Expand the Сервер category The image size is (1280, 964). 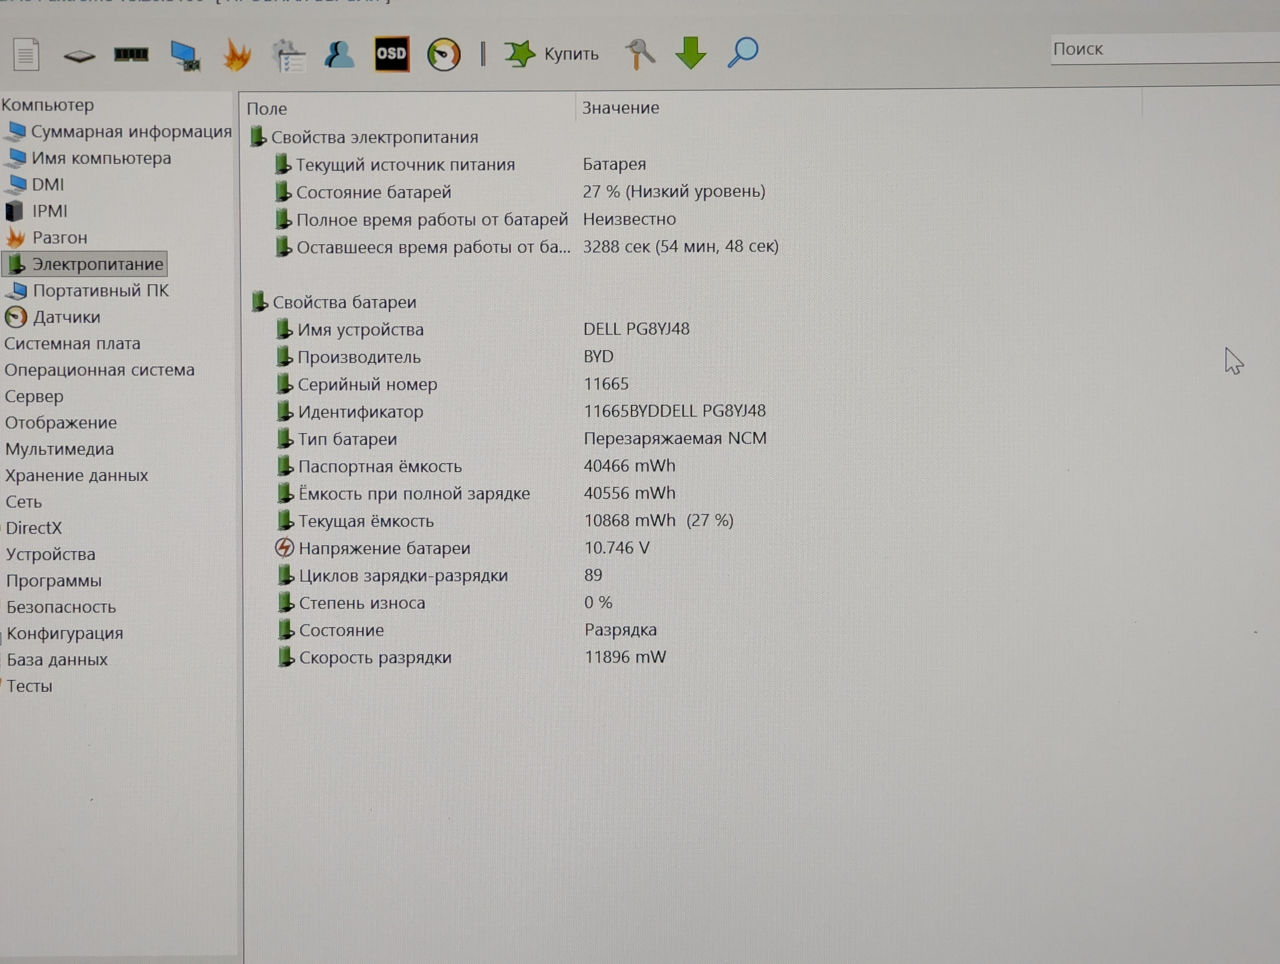coord(34,396)
